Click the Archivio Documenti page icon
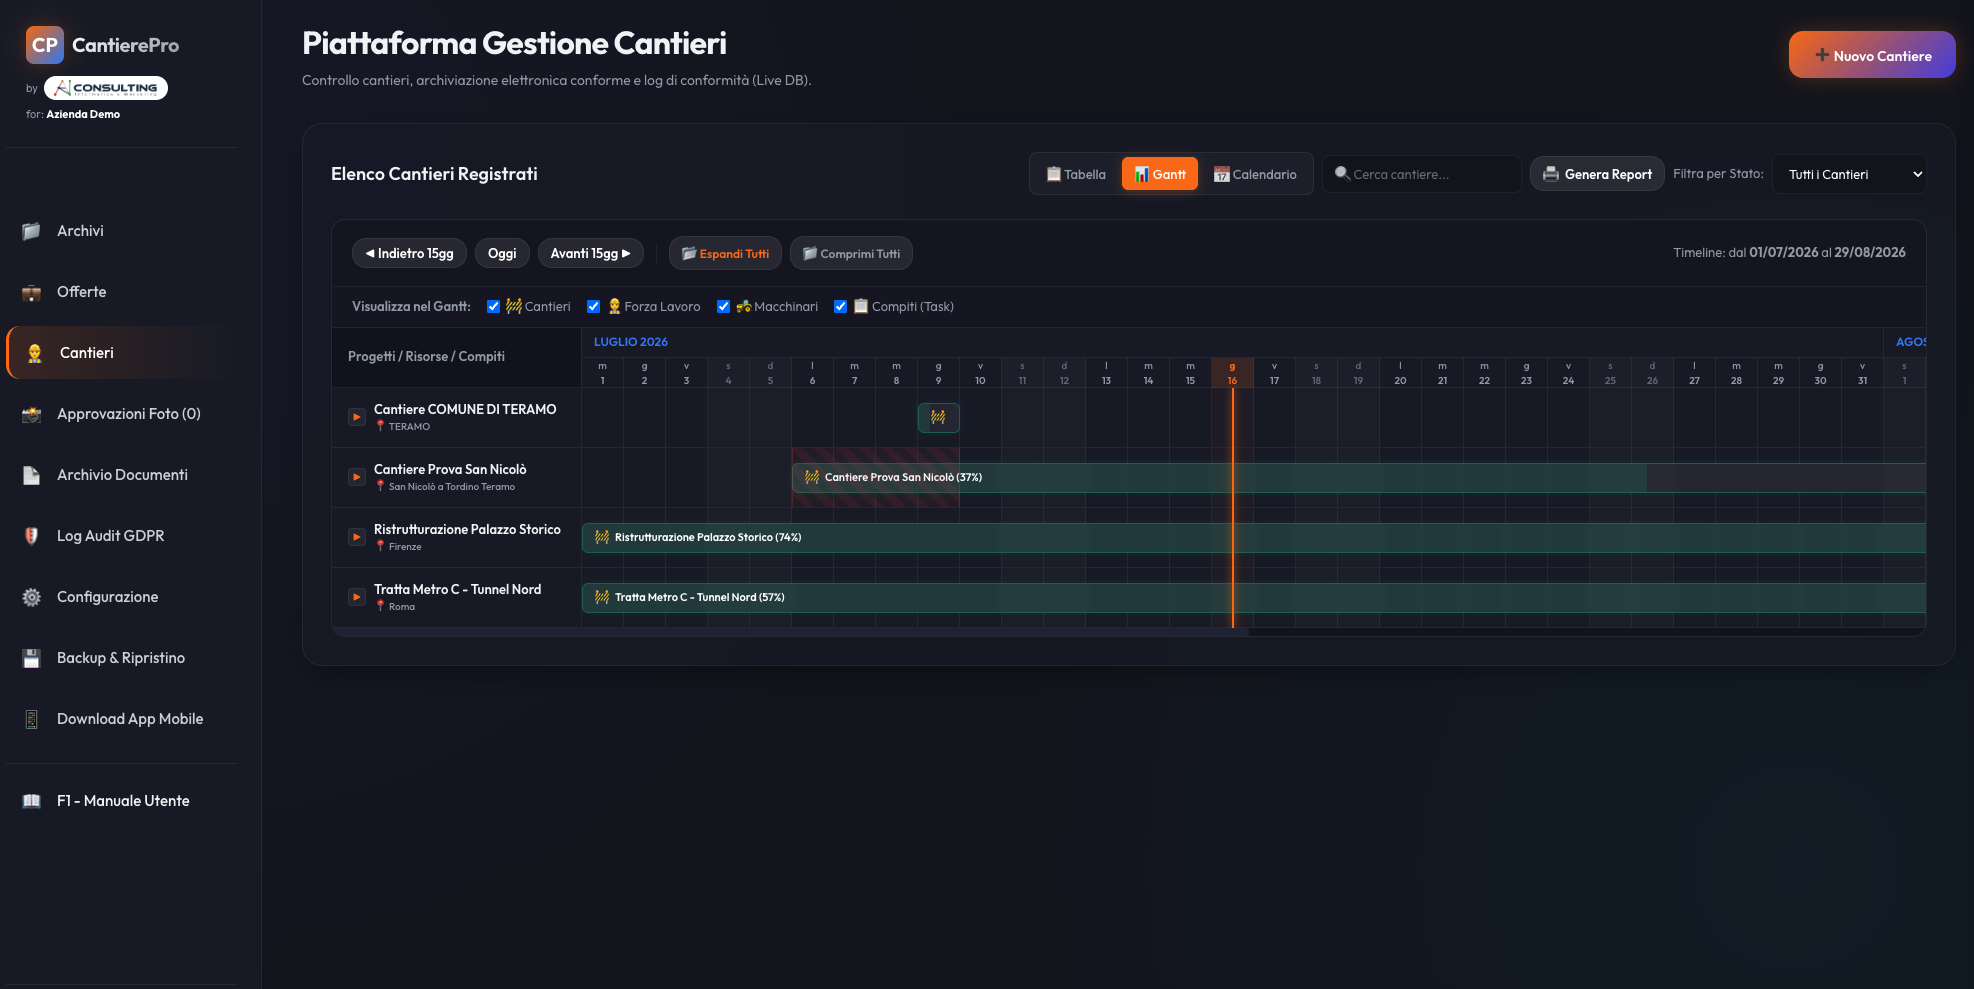Viewport: 1974px width, 989px height. pos(32,475)
